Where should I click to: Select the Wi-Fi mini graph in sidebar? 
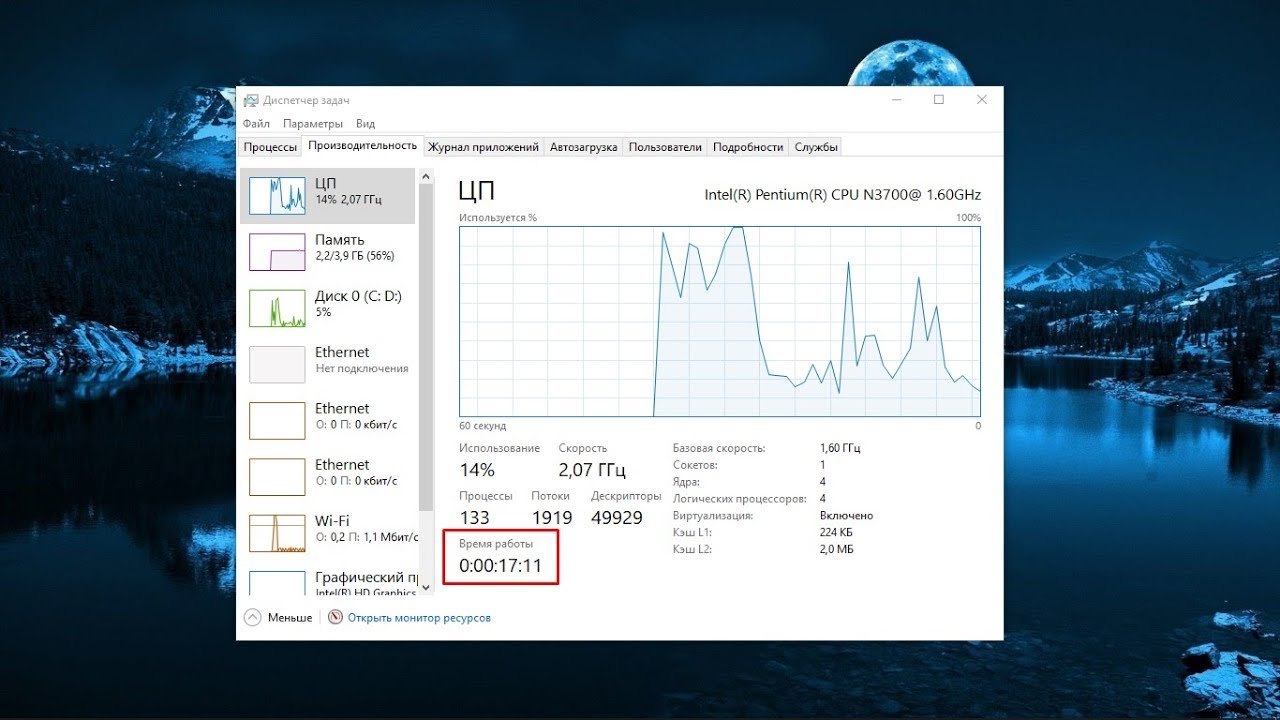(x=277, y=533)
